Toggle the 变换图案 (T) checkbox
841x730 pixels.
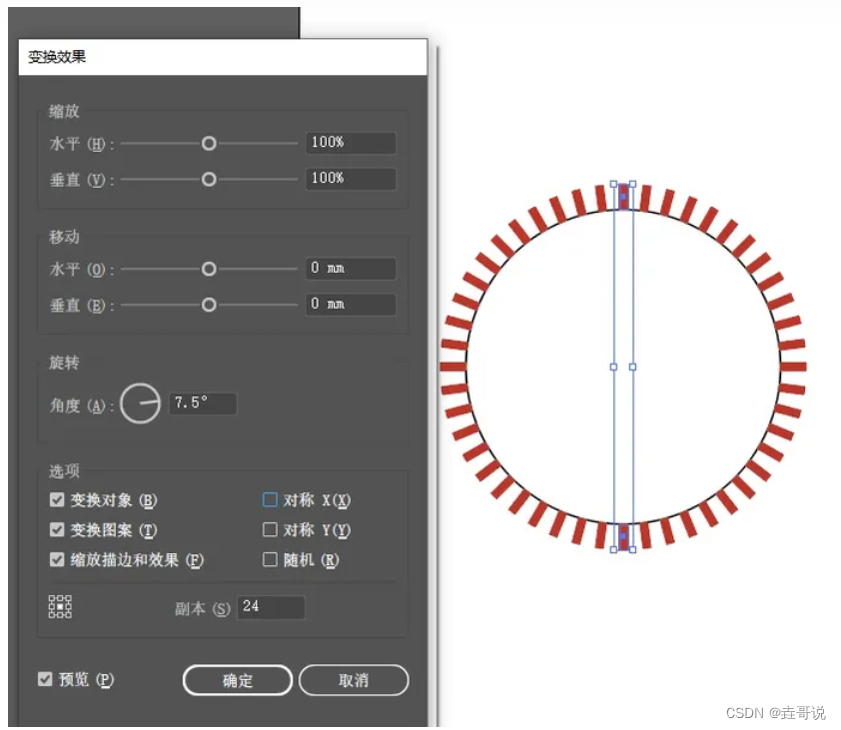(x=57, y=530)
